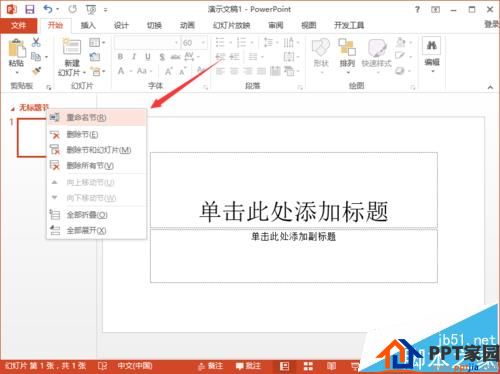Switch to the Animations tab
This screenshot has width=500, height=374.
(187, 25)
